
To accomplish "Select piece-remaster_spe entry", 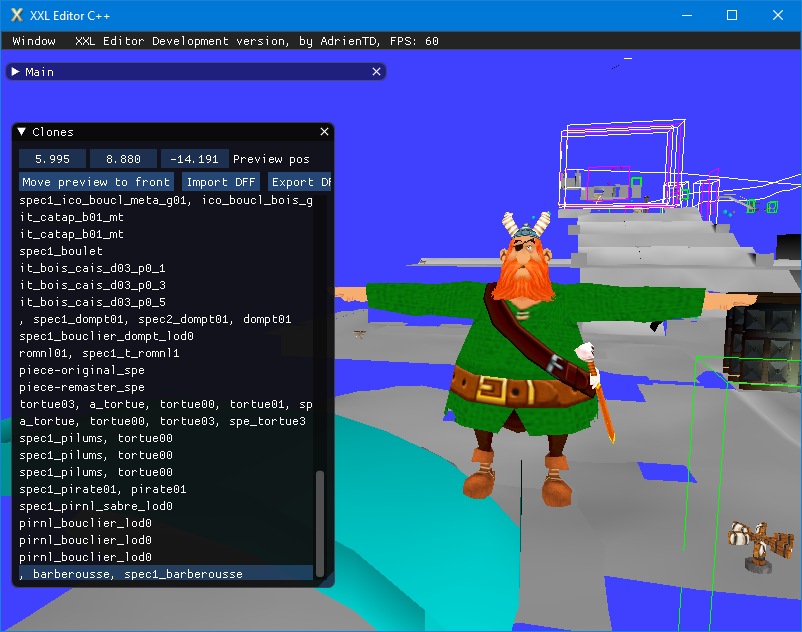I will pyautogui.click(x=166, y=387).
